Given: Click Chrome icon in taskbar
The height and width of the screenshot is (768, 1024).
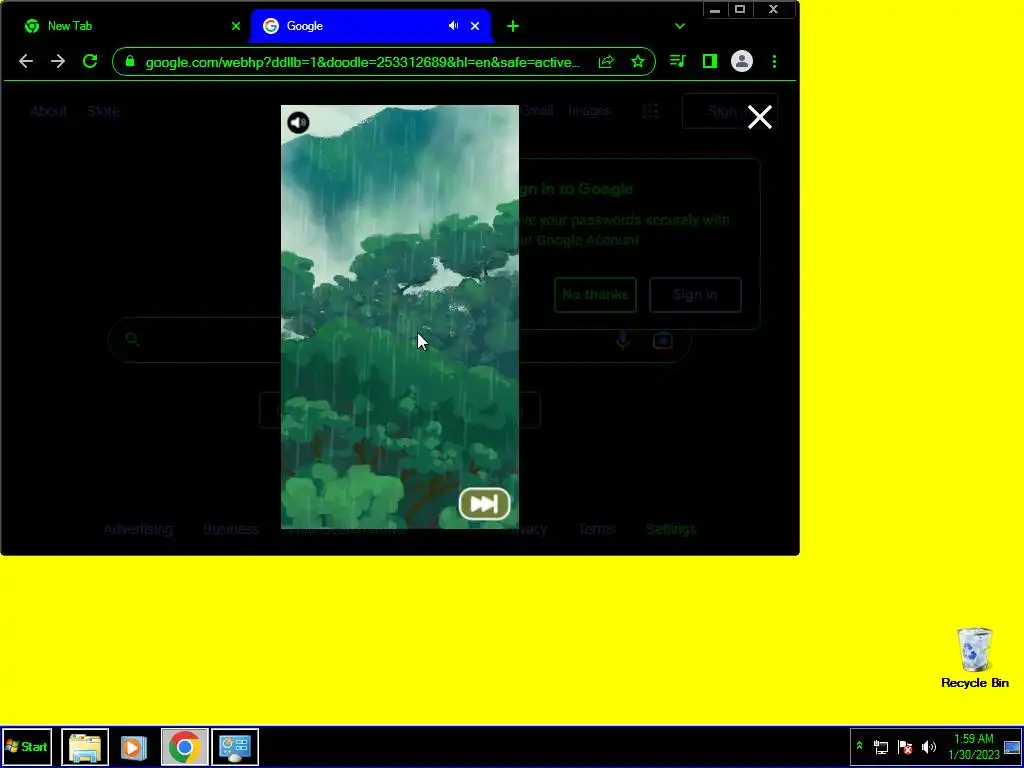Looking at the screenshot, I should pos(185,747).
